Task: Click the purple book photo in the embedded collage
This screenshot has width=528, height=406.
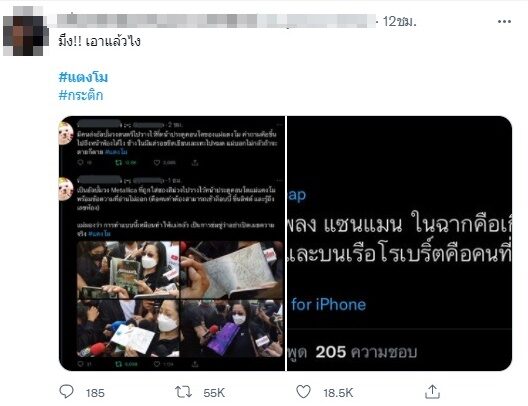Action: pos(231,329)
